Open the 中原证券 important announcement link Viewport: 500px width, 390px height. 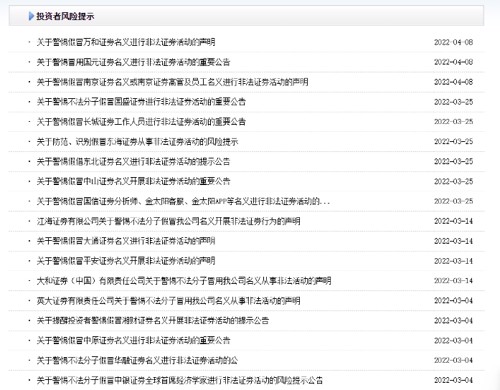click(x=133, y=341)
